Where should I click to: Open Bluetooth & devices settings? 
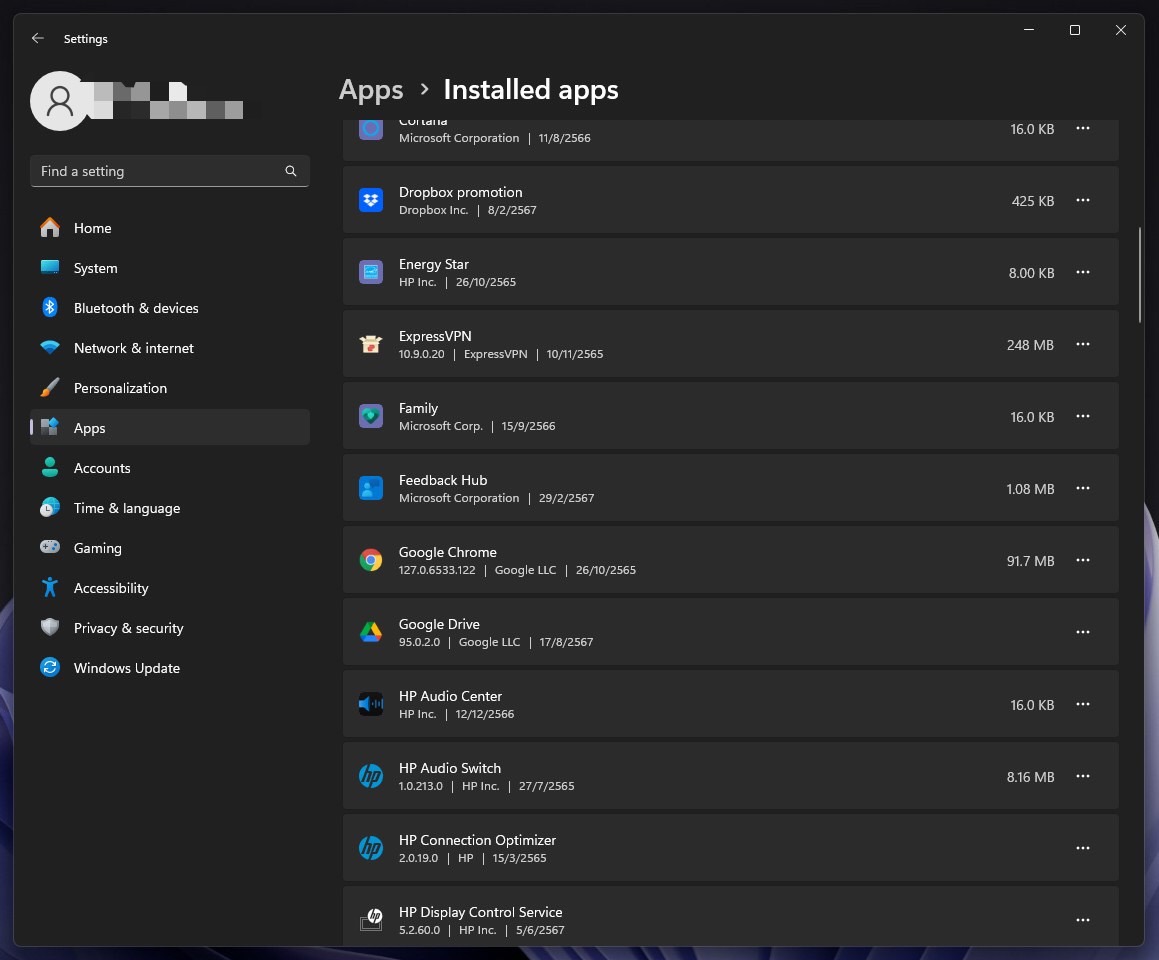click(169, 308)
